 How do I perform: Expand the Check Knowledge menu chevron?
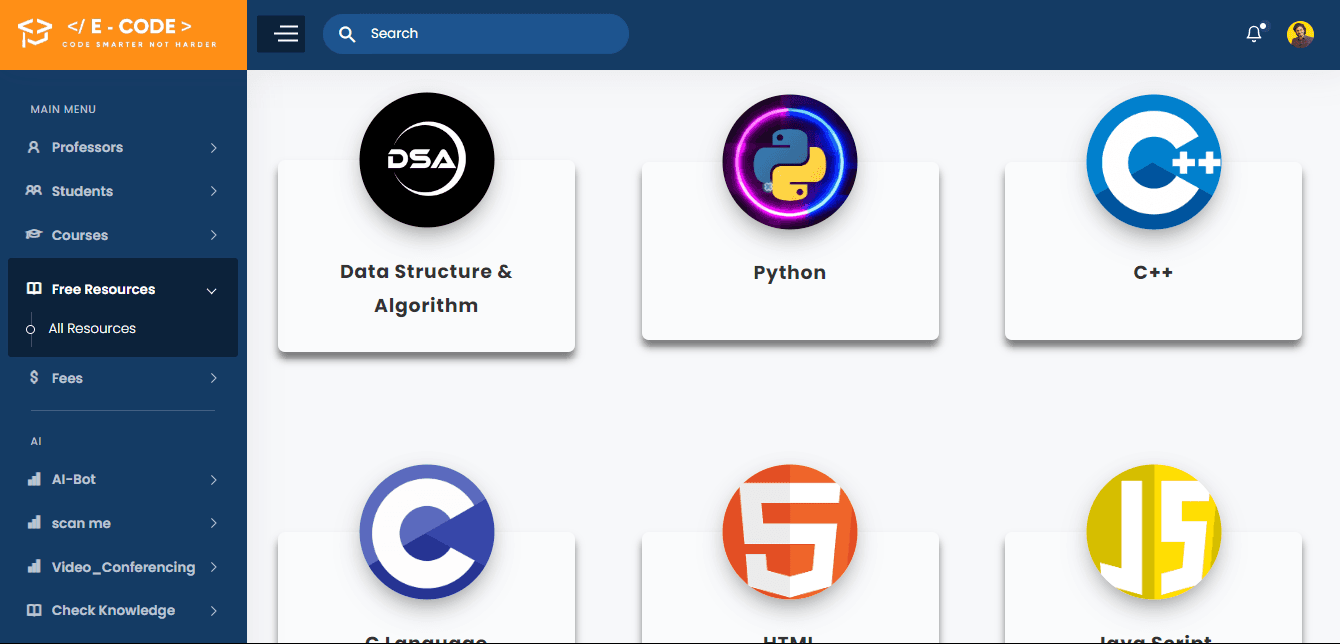click(213, 611)
